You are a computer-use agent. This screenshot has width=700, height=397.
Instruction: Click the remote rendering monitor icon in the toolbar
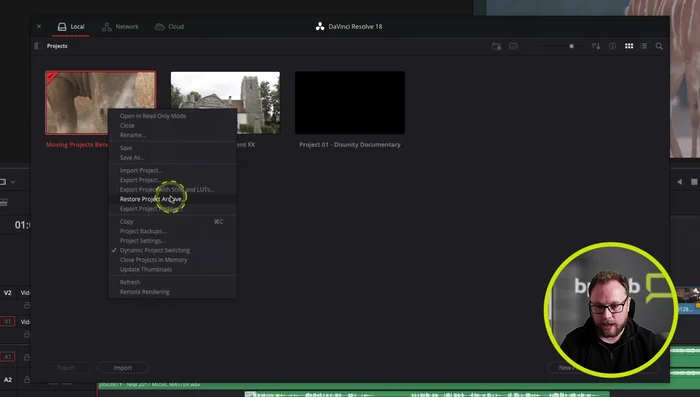coord(513,46)
